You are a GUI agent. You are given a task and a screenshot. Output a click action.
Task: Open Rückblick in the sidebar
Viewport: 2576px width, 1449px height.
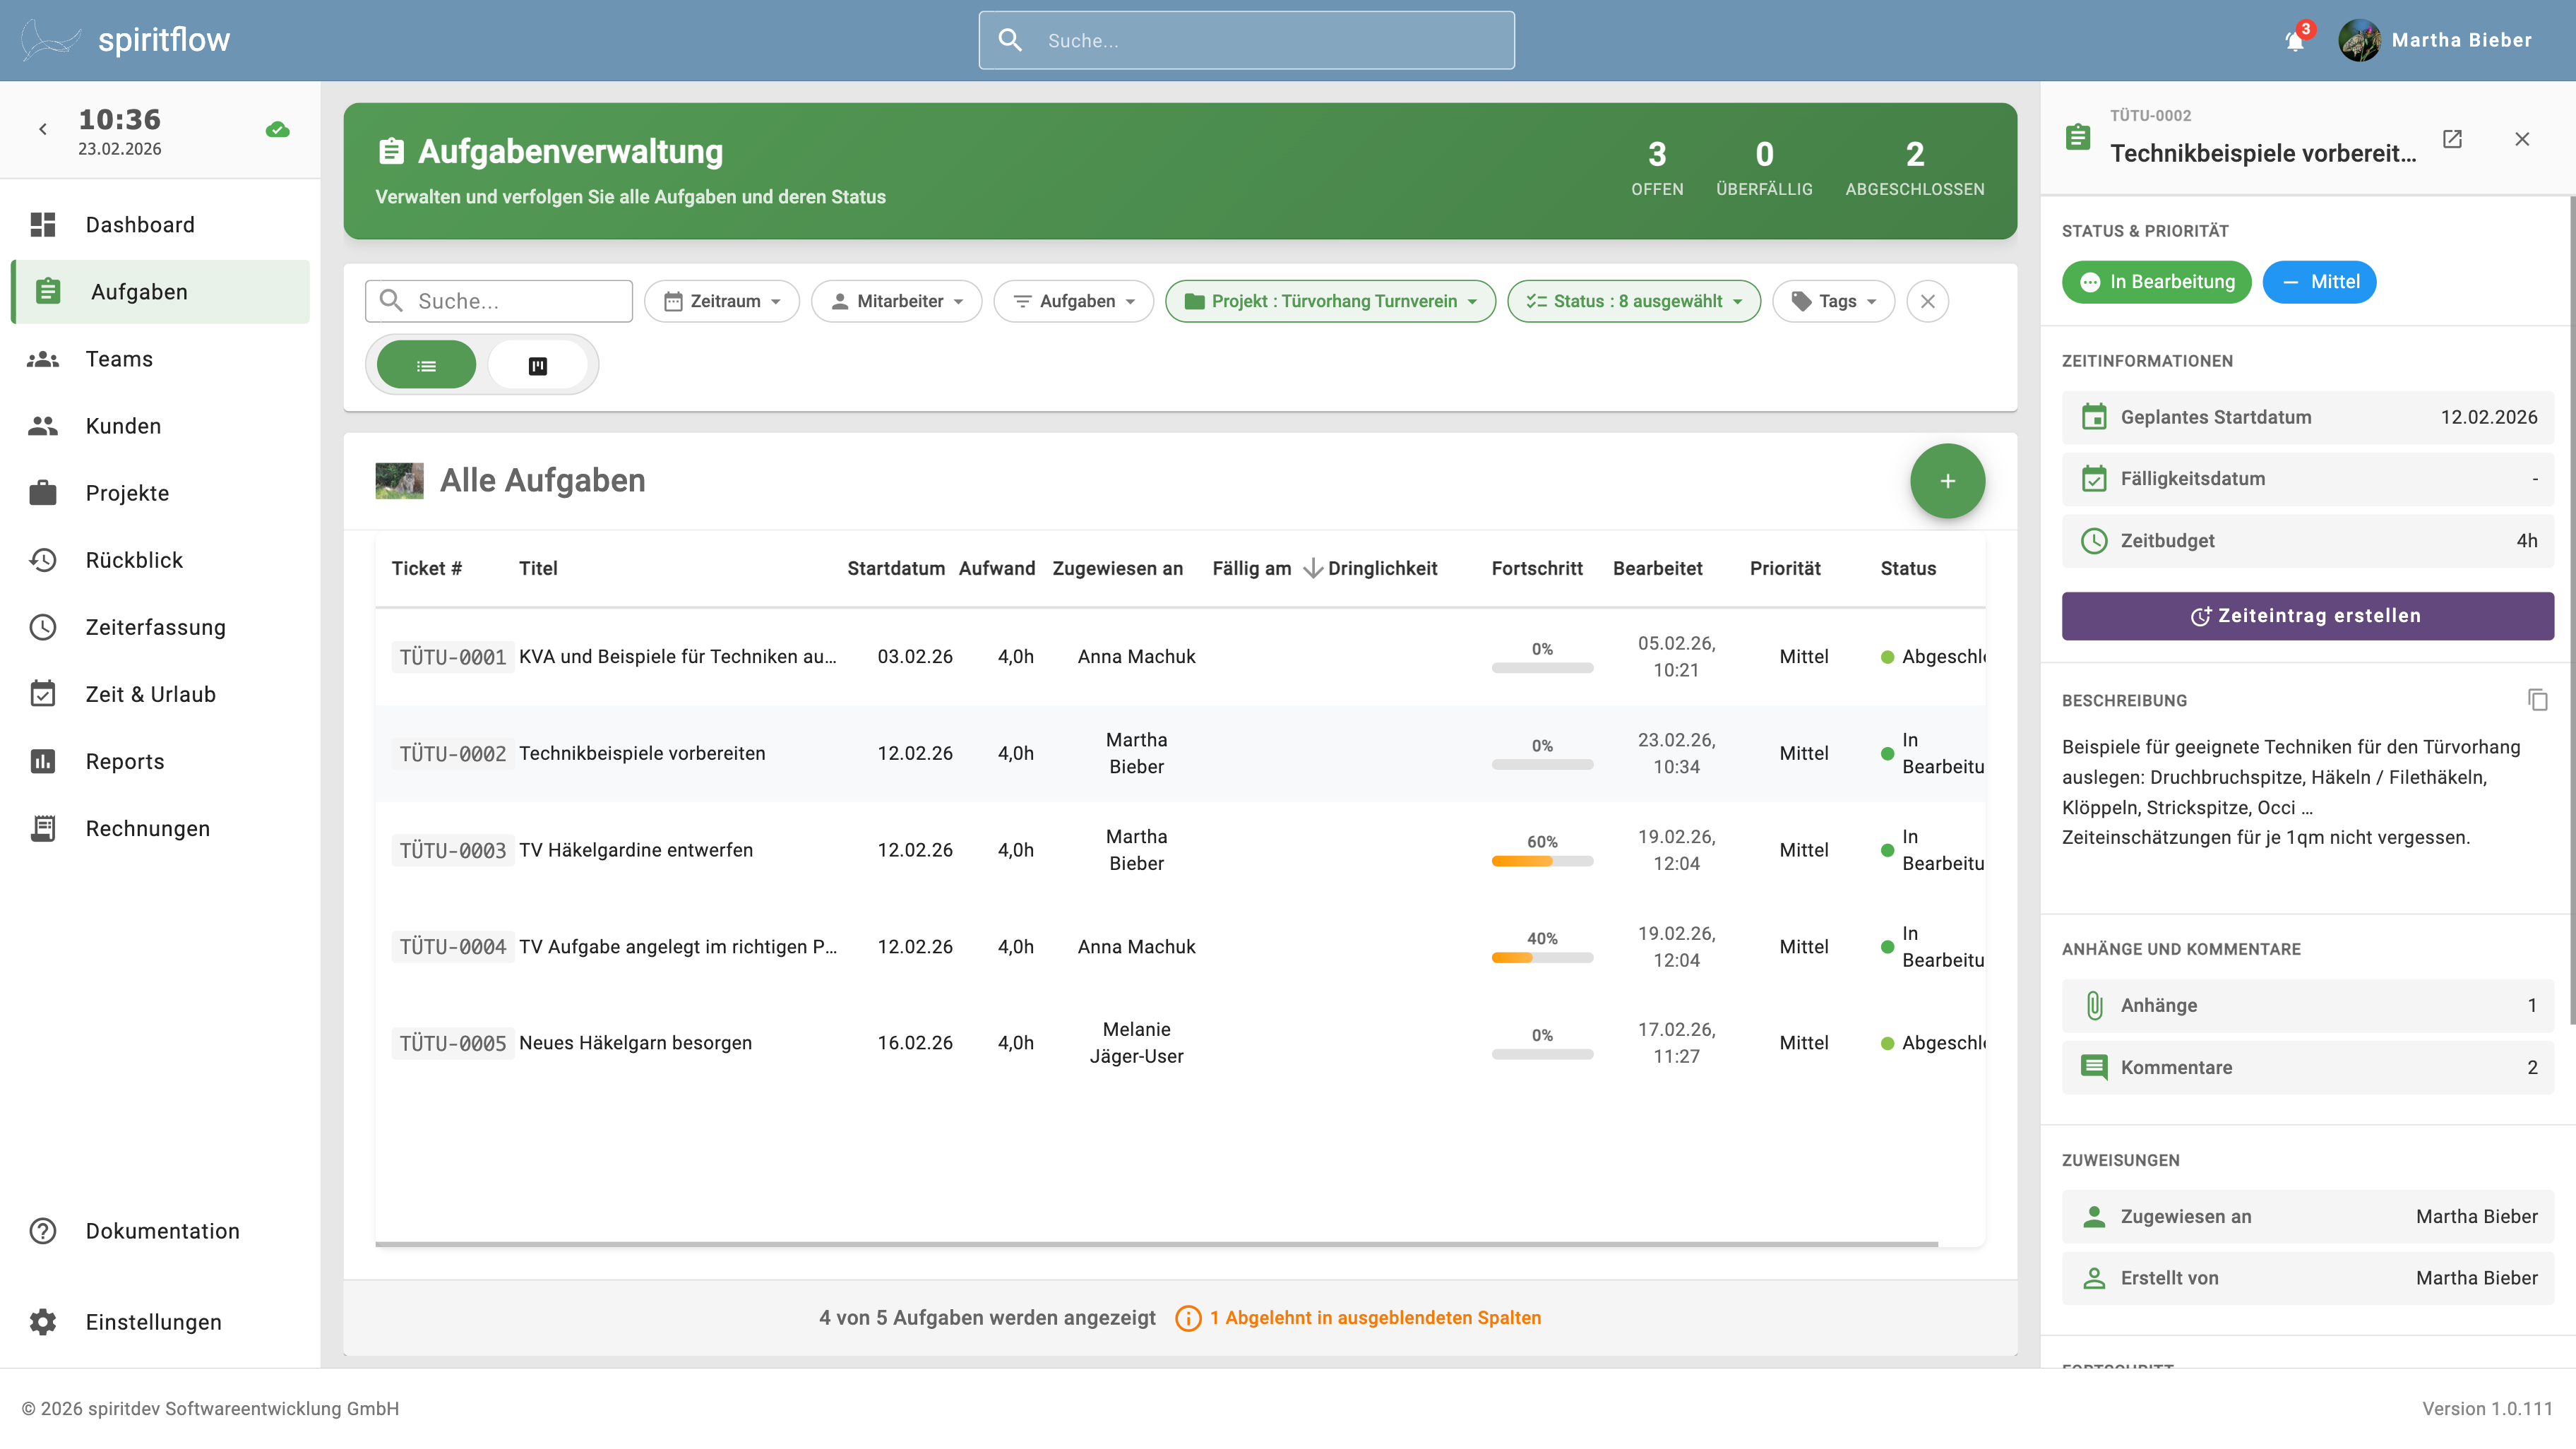coord(160,560)
